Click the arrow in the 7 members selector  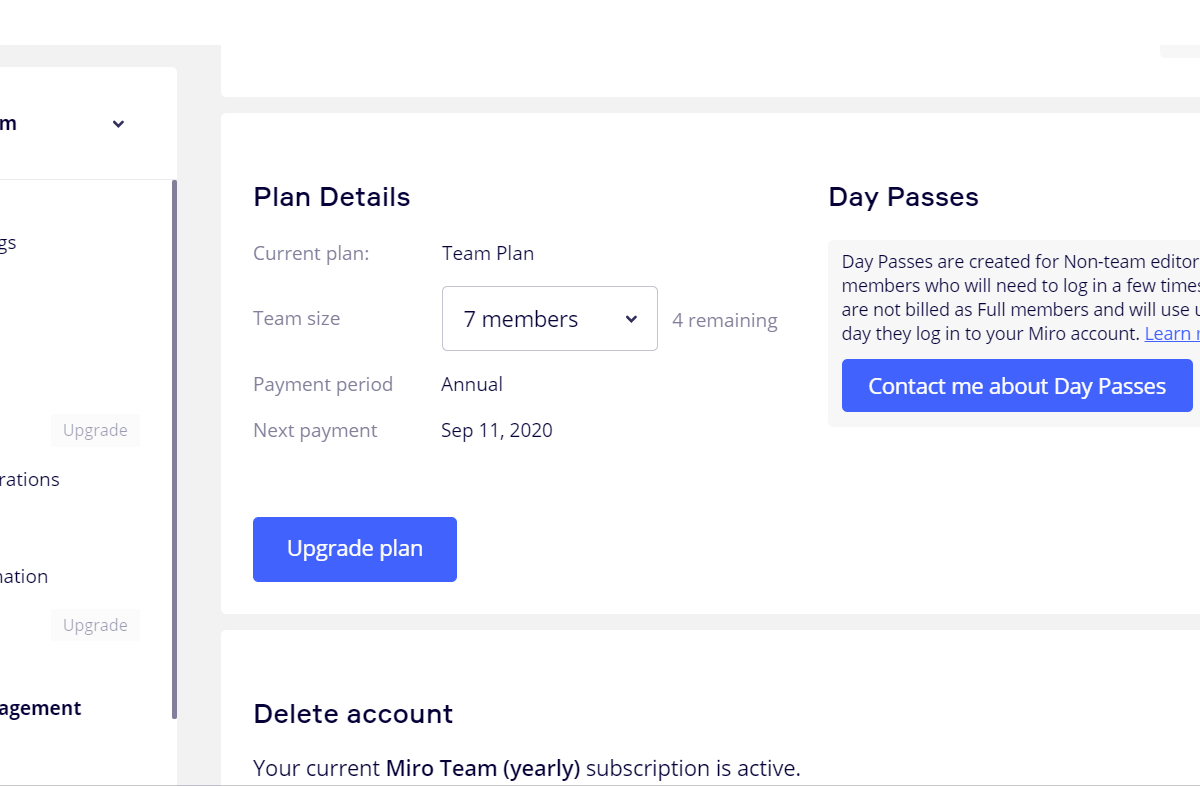(631, 319)
